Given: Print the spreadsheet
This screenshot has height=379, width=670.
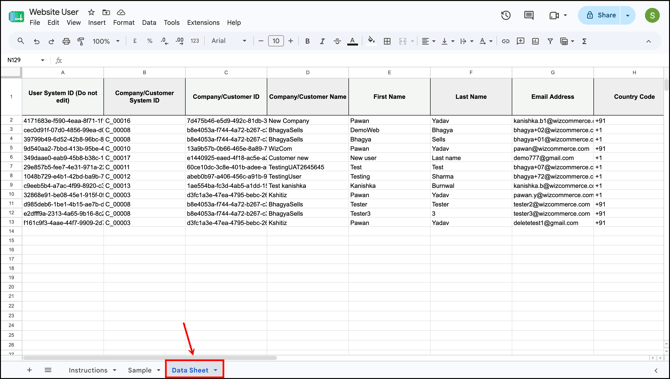Looking at the screenshot, I should click(66, 41).
